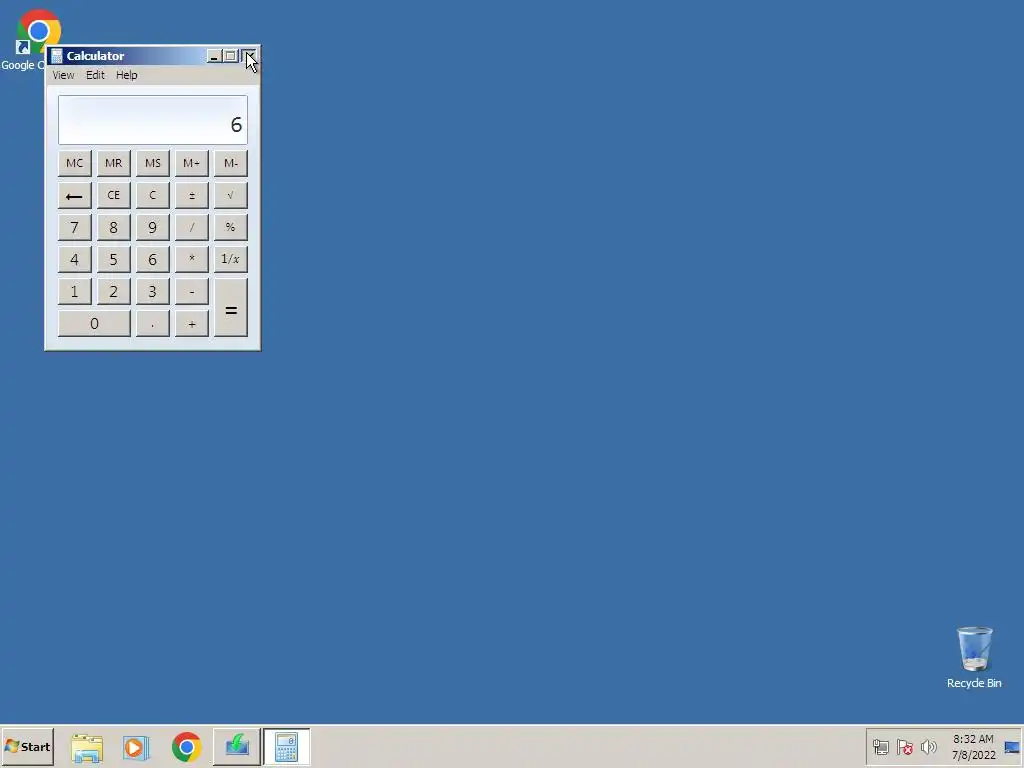This screenshot has height=768, width=1024.
Task: Click the green arrow taskbar app
Action: (x=236, y=746)
